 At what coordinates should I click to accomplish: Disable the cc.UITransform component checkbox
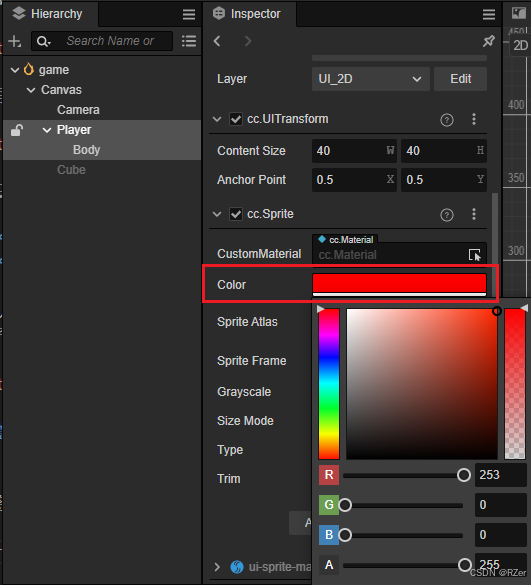point(236,119)
